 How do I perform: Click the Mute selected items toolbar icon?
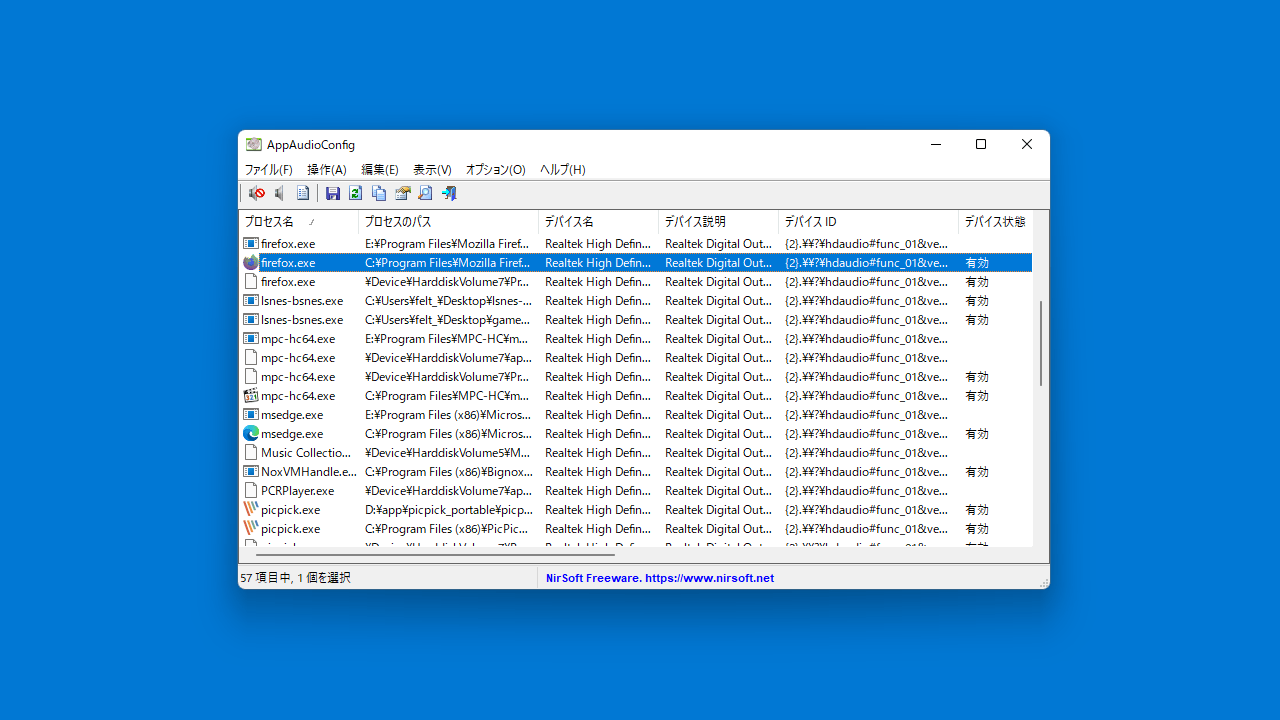257,193
